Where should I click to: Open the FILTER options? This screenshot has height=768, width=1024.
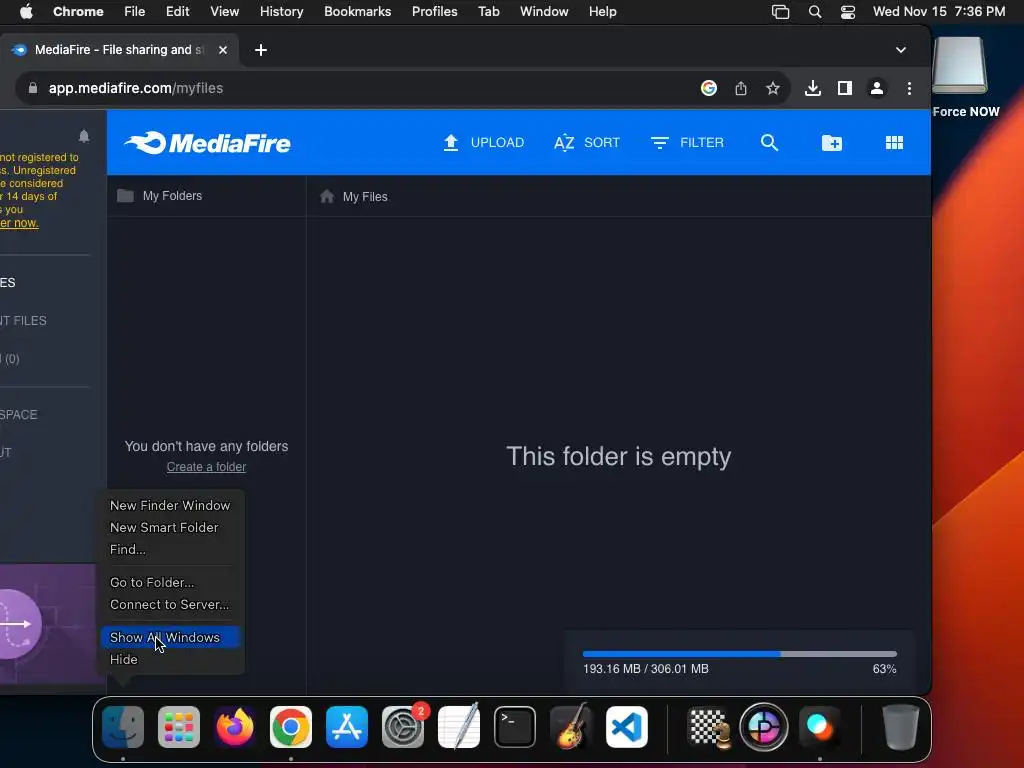pyautogui.click(x=687, y=142)
